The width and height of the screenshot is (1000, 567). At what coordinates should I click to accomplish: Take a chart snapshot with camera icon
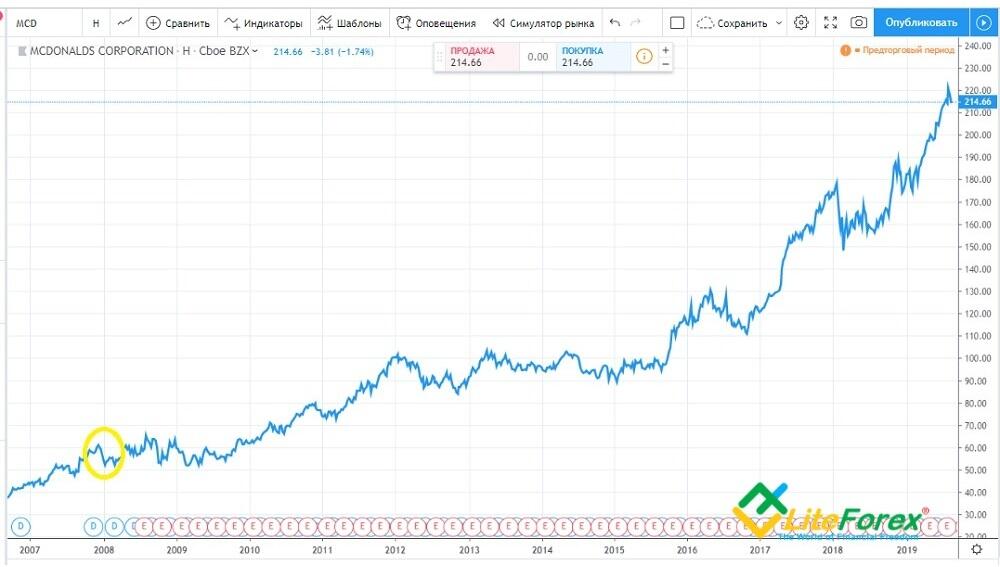[858, 23]
